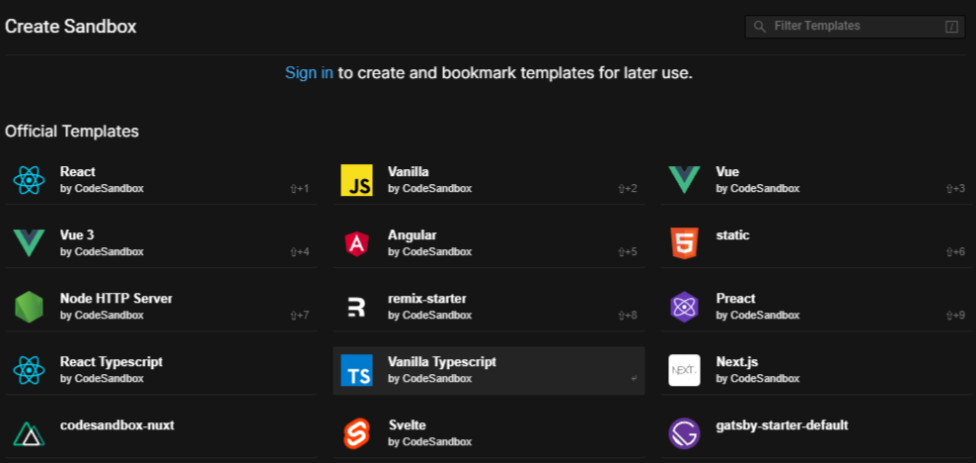This screenshot has width=976, height=463.
Task: Open the codesandbox-nuxt template name
Action: [117, 425]
